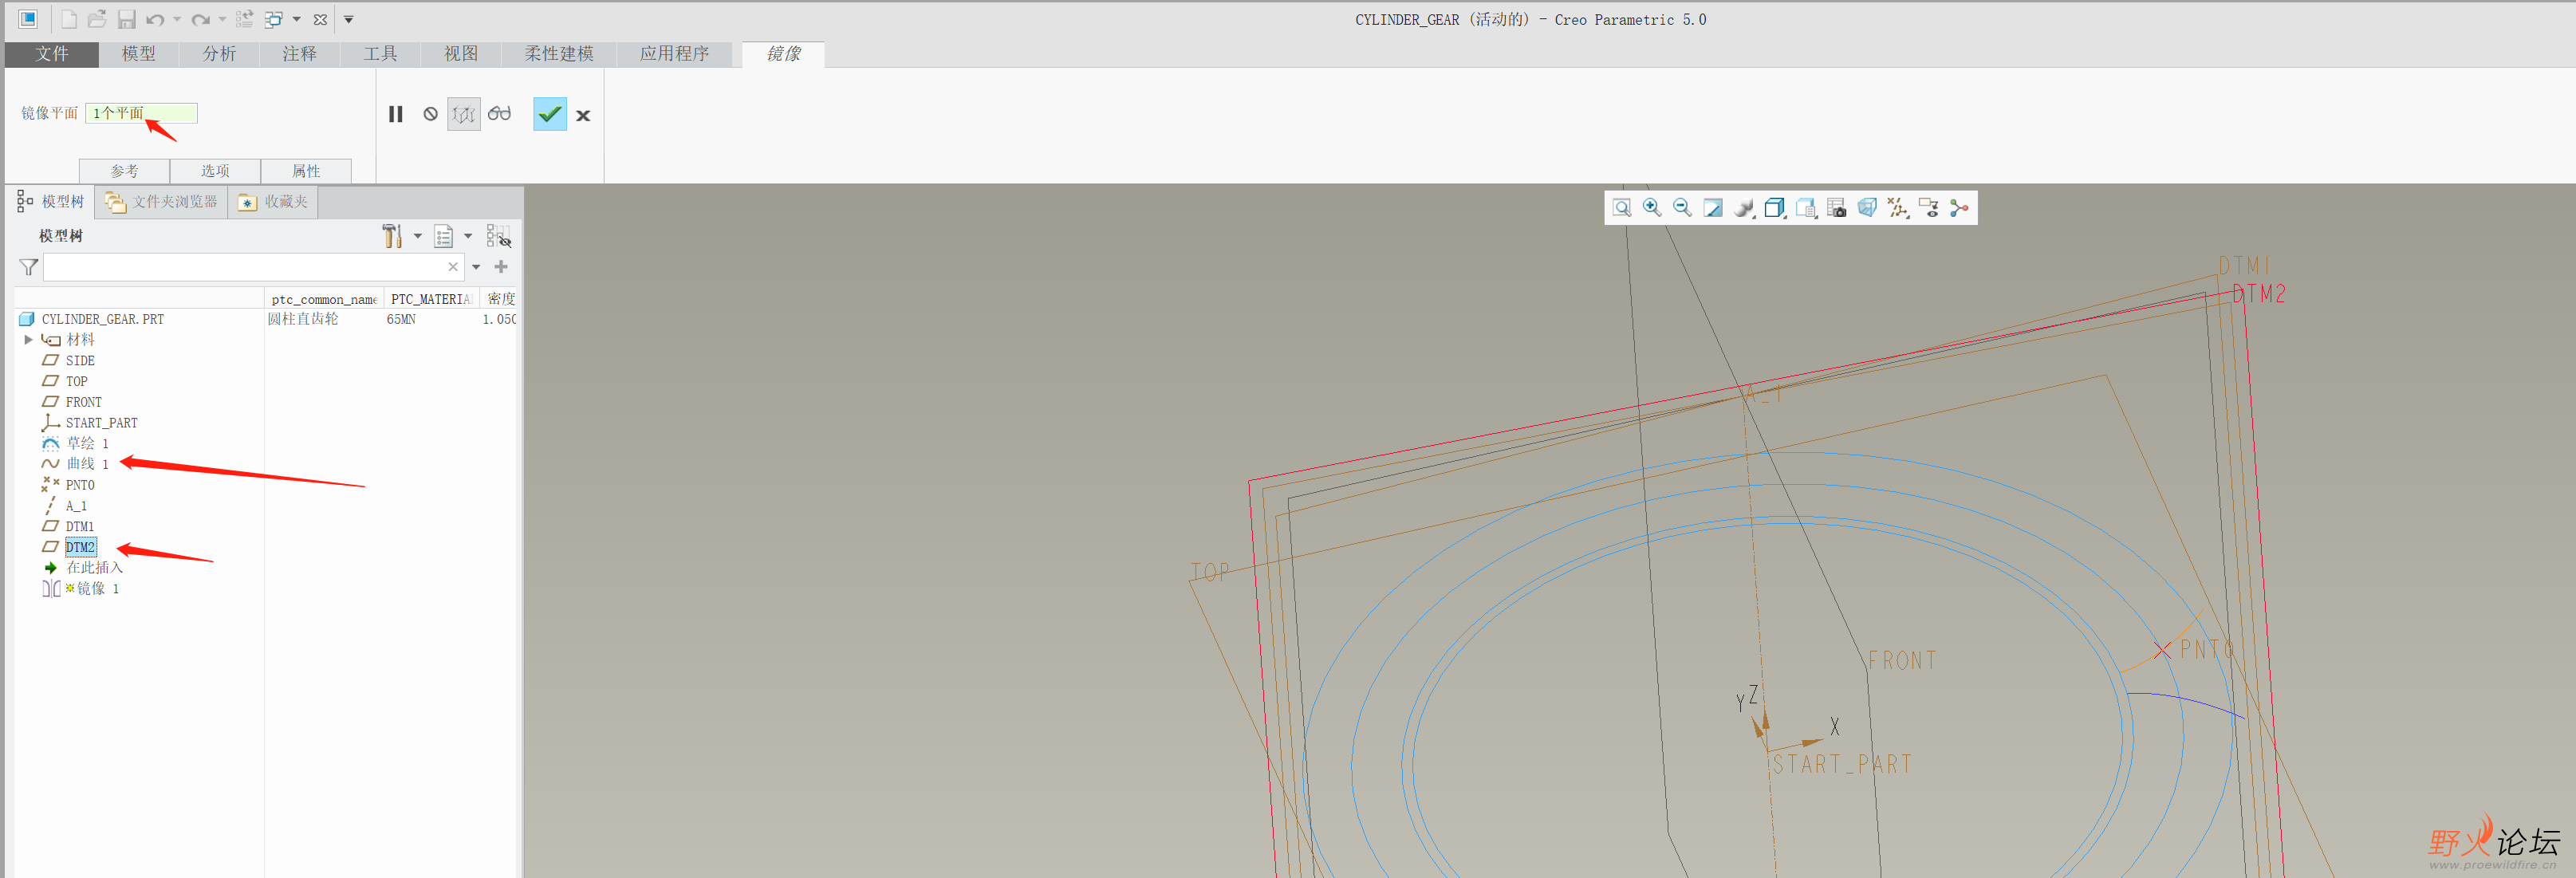Expand the 材料 tree node
Viewport: 2576px width, 878px height.
coord(29,340)
